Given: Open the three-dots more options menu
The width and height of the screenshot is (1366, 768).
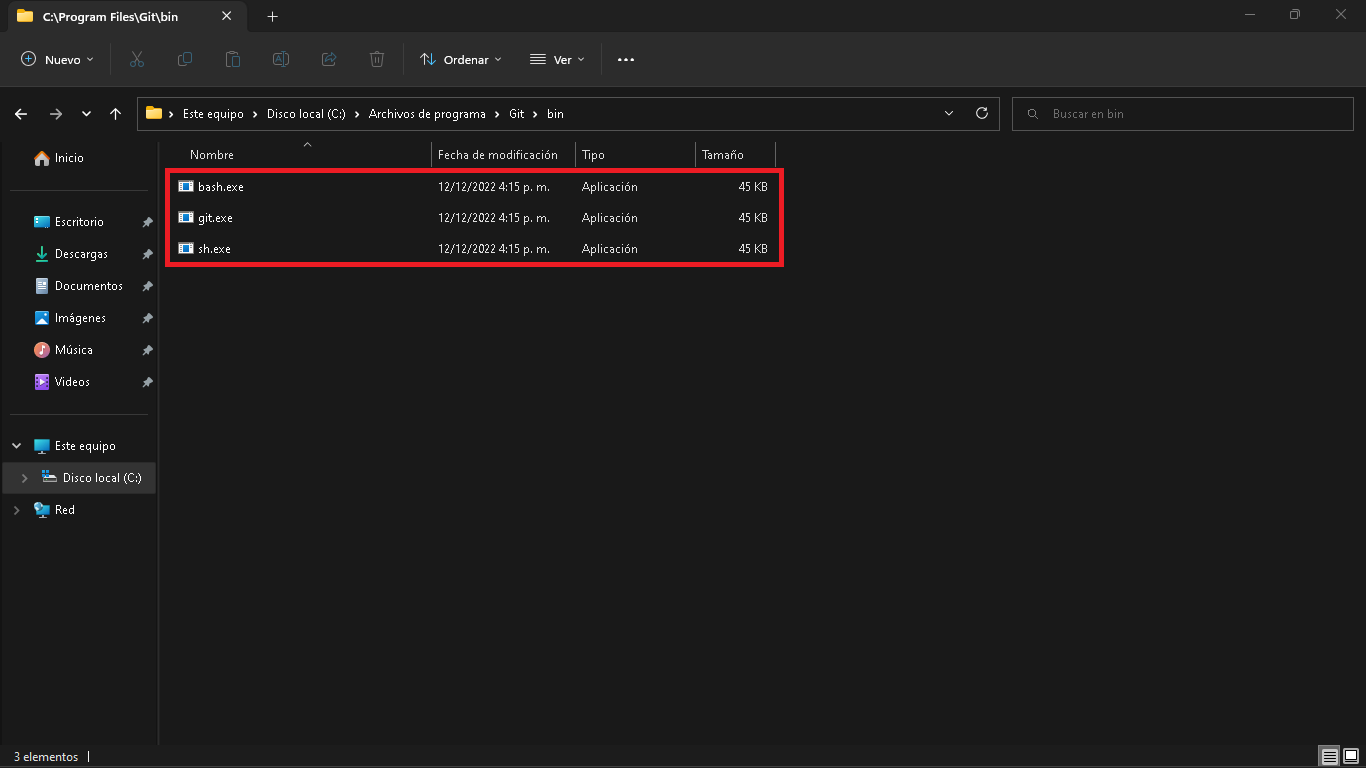Looking at the screenshot, I should [626, 60].
